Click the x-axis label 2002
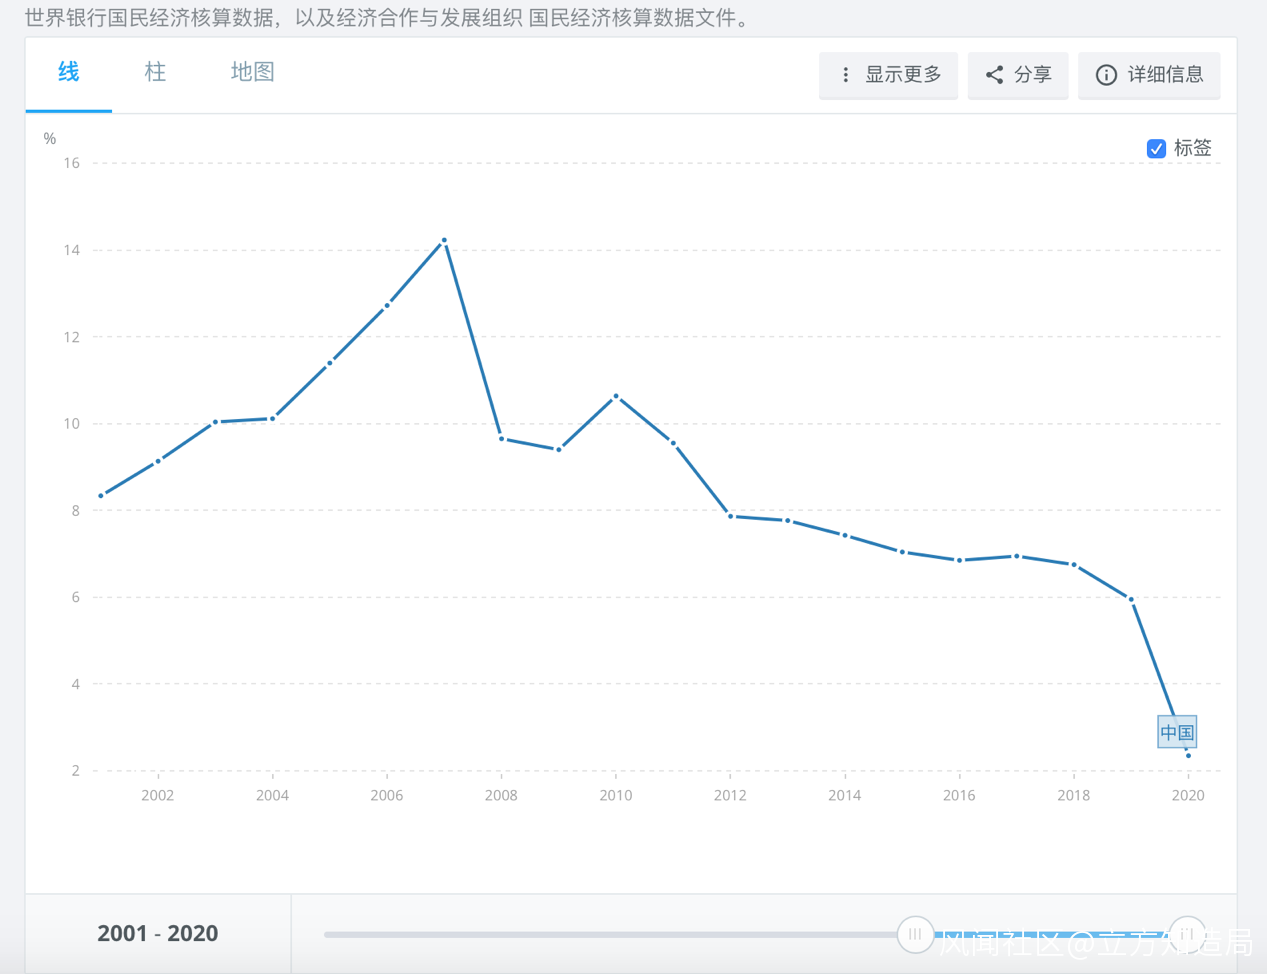Screen dimensions: 1267x974 158,795
